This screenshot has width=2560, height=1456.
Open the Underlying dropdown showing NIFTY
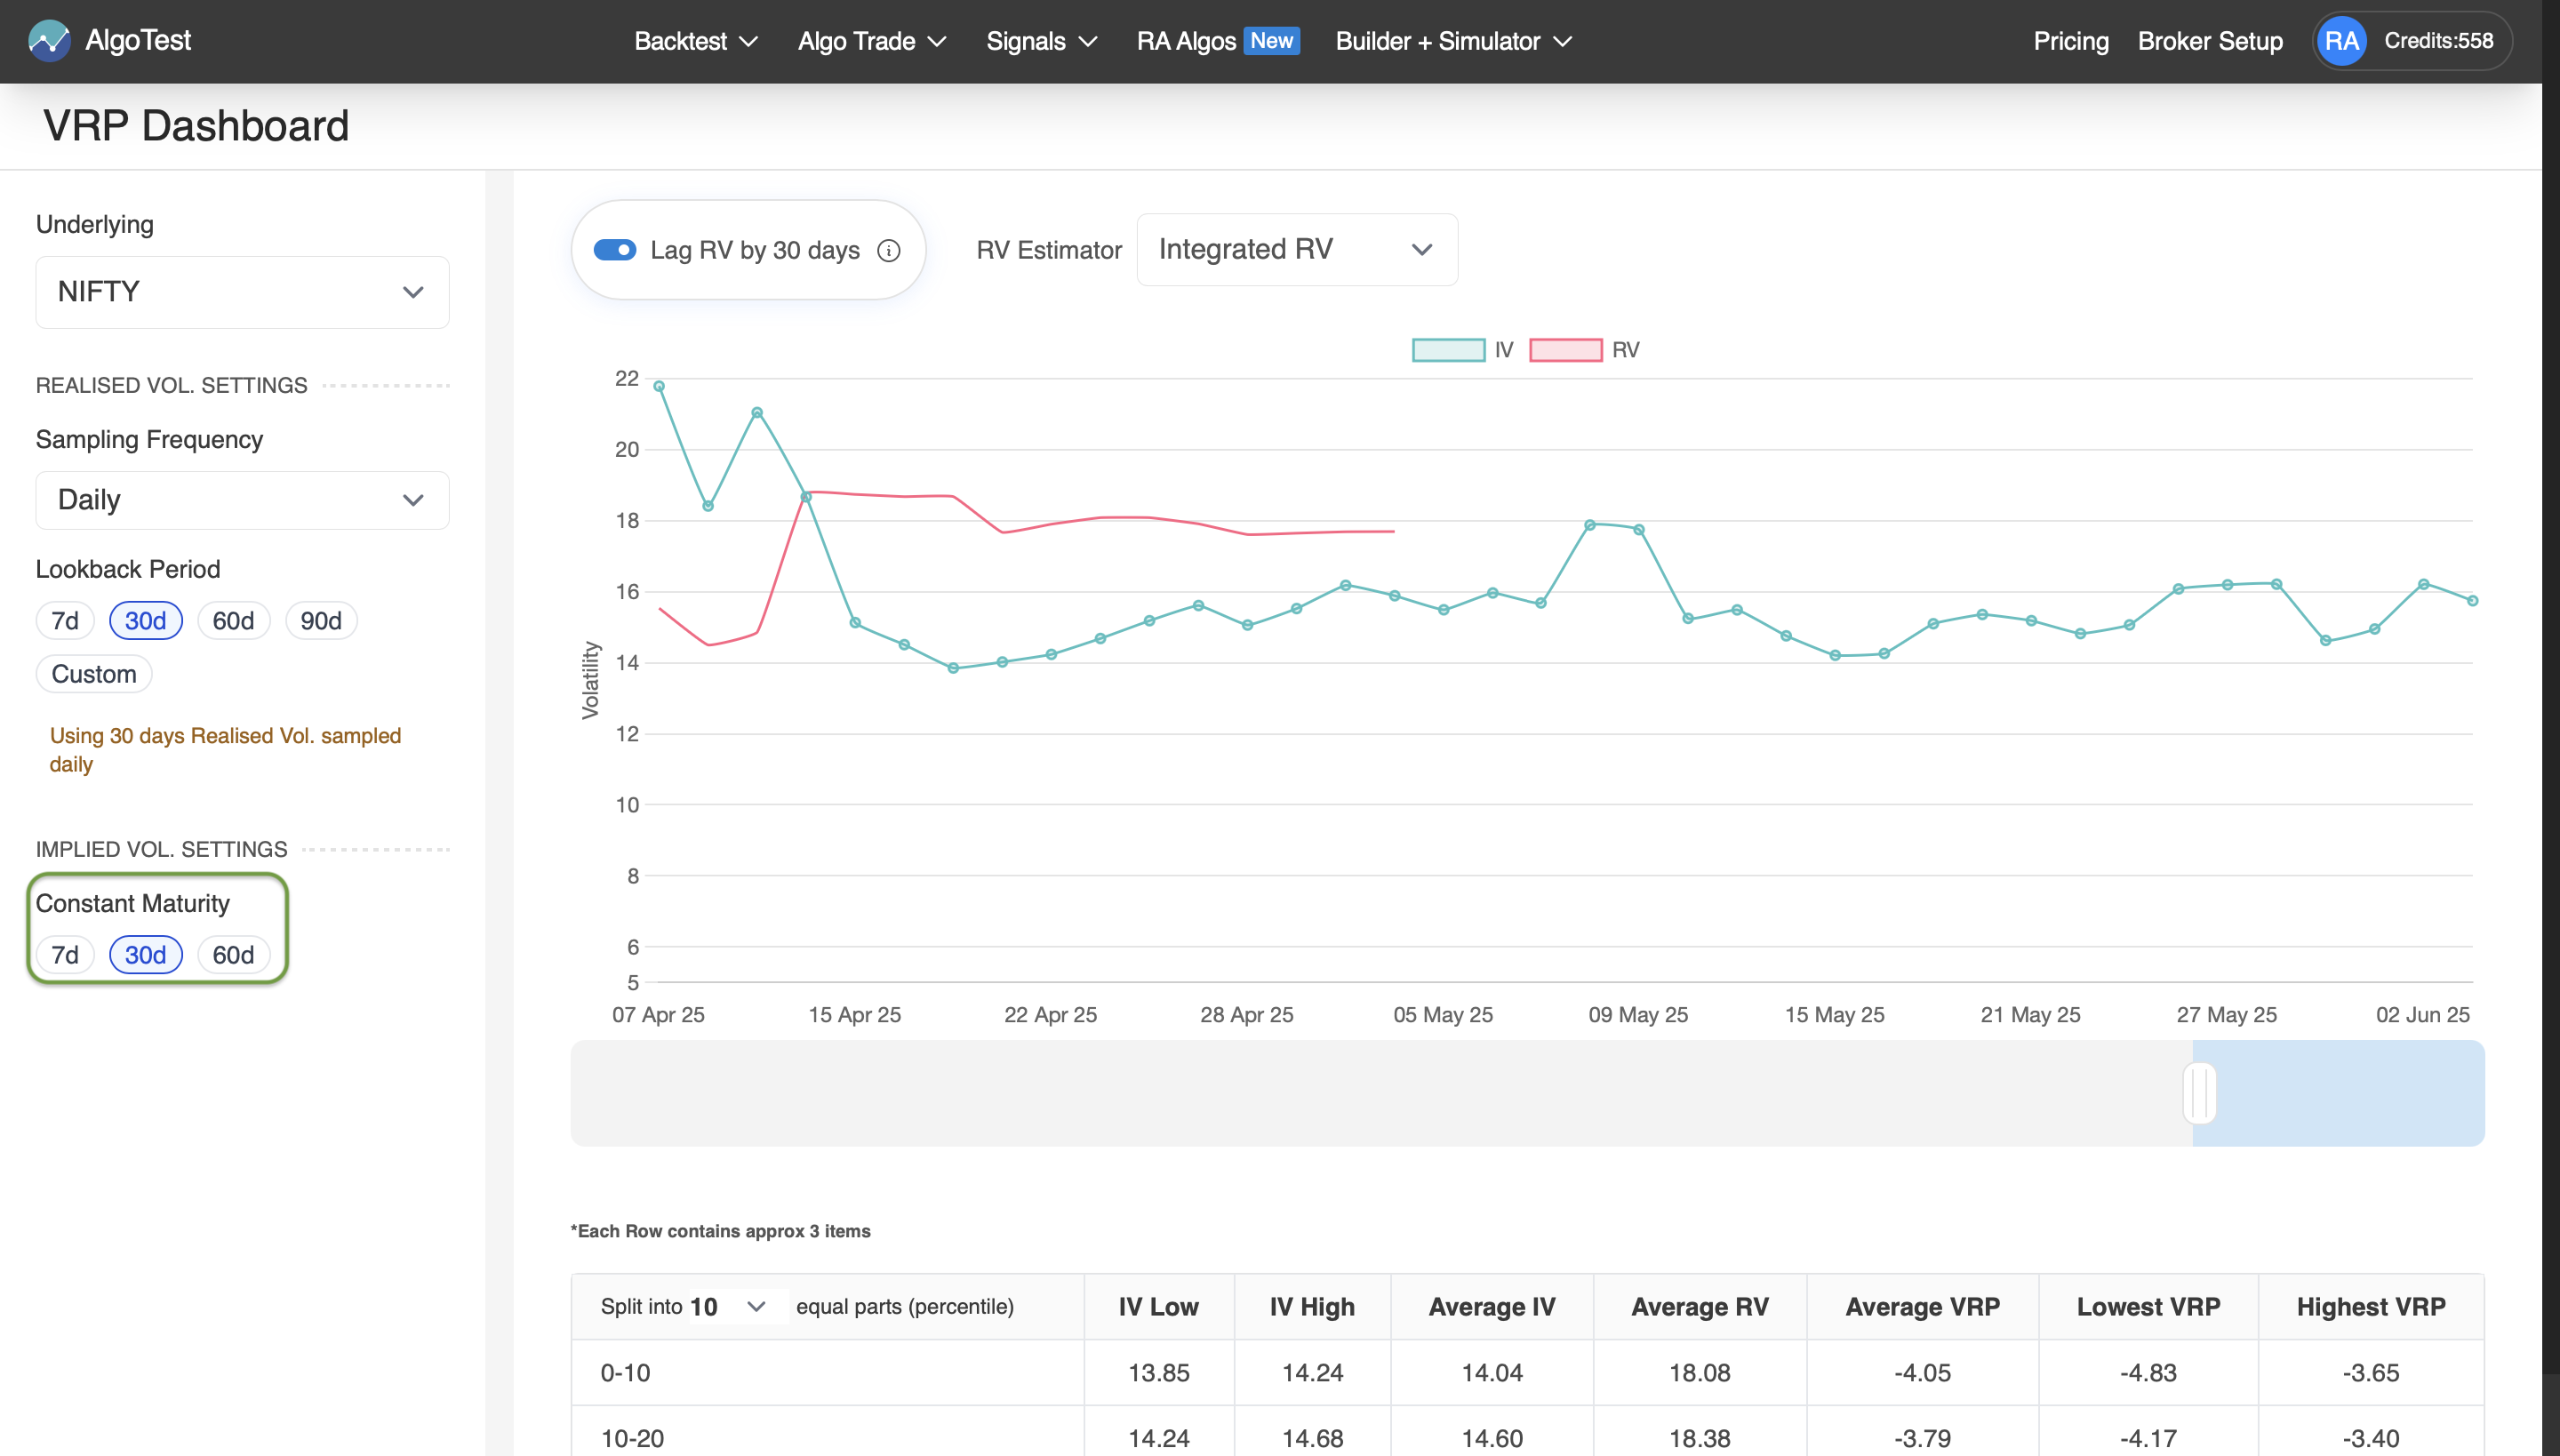(241, 291)
